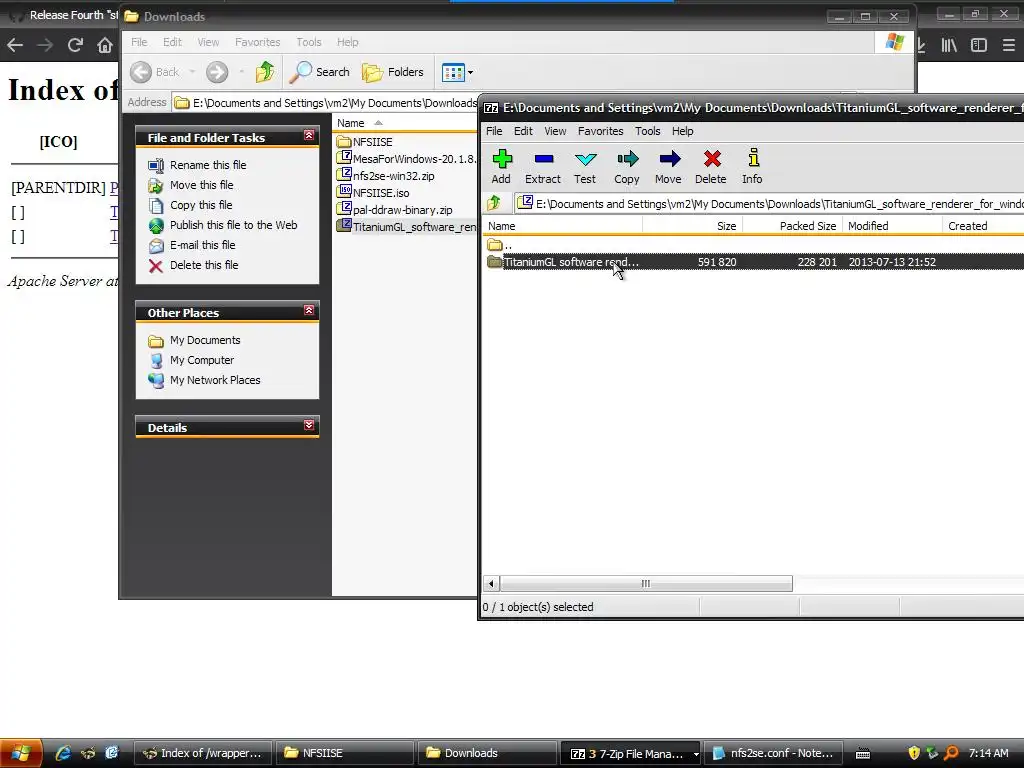
Task: Open 7-Zip File Manager taskbar group
Action: pos(630,753)
